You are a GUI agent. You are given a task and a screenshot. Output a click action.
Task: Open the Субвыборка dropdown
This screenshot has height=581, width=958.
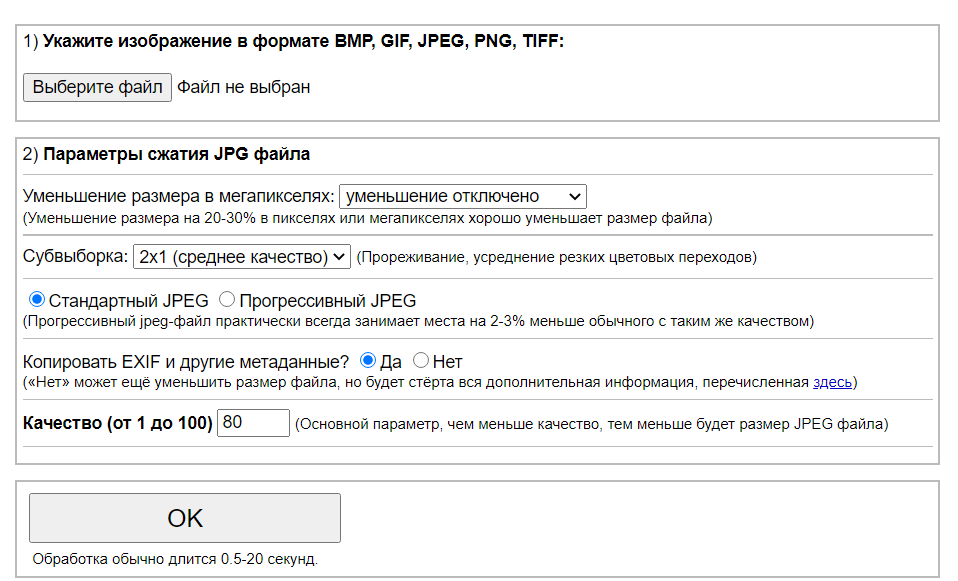pos(242,257)
